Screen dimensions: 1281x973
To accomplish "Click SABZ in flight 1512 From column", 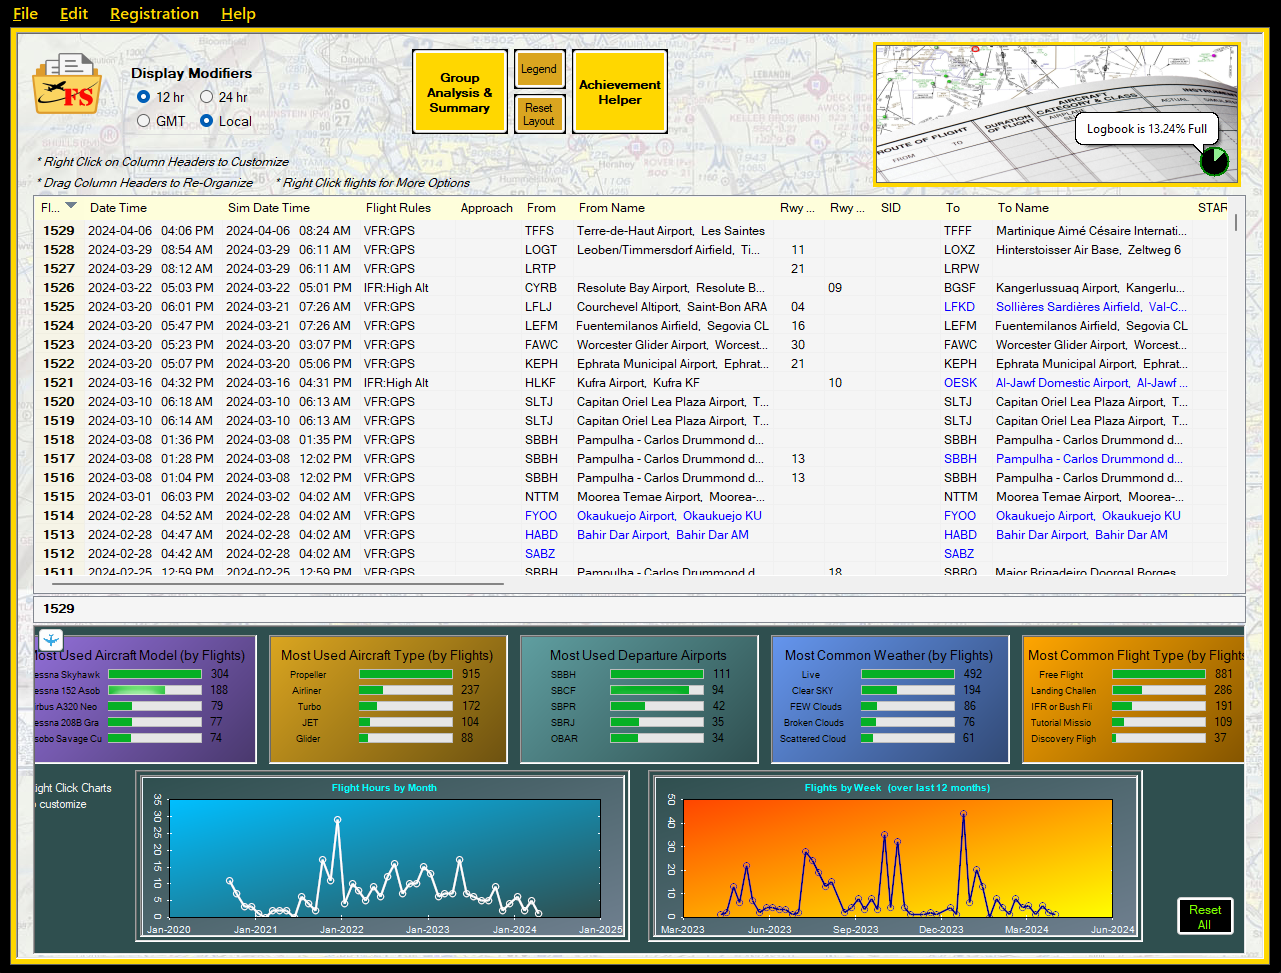I will (540, 554).
